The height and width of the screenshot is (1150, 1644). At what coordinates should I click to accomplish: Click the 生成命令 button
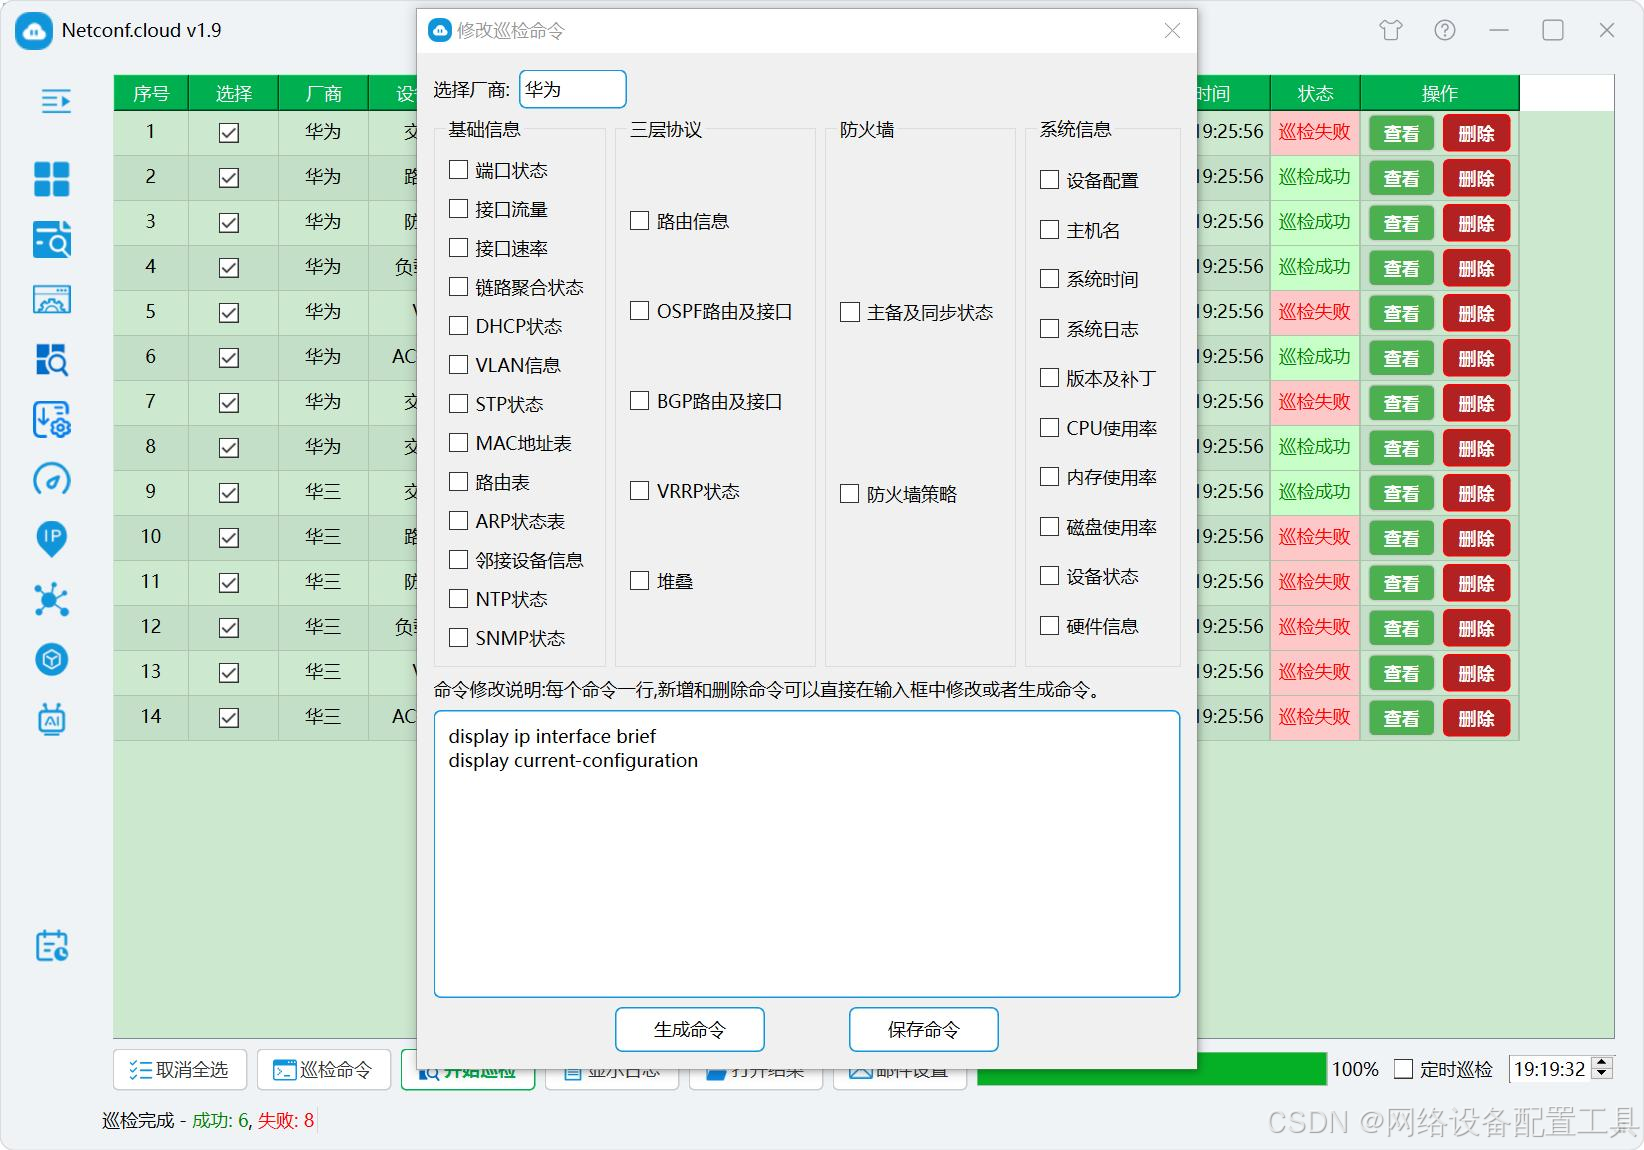(x=690, y=1030)
